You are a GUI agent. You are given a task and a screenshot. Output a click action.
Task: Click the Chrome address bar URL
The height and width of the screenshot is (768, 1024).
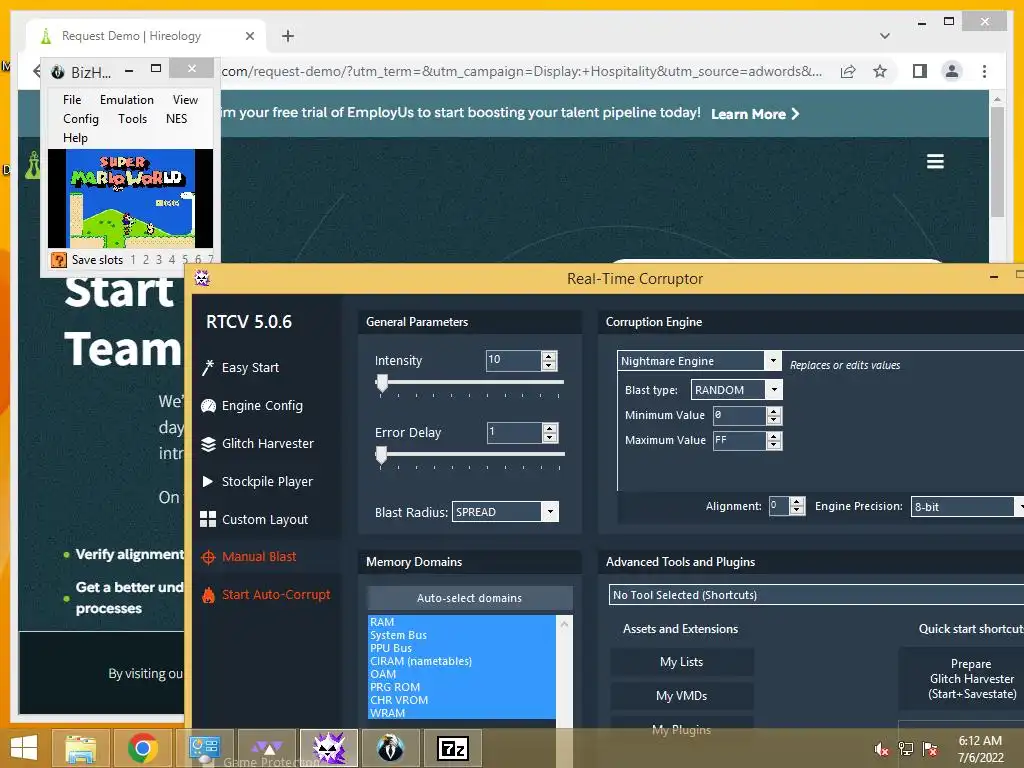(x=521, y=71)
